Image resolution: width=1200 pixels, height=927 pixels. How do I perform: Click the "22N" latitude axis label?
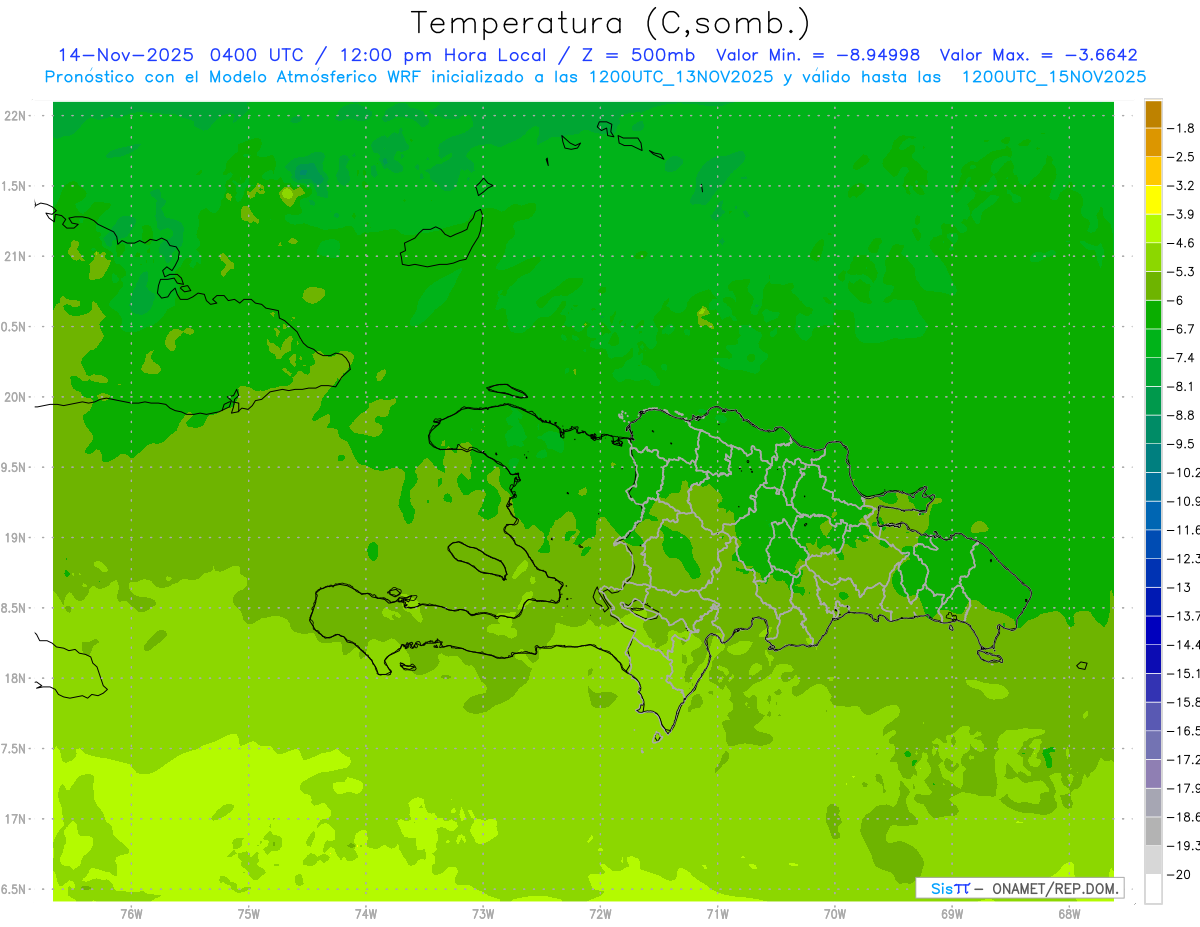click(x=15, y=116)
